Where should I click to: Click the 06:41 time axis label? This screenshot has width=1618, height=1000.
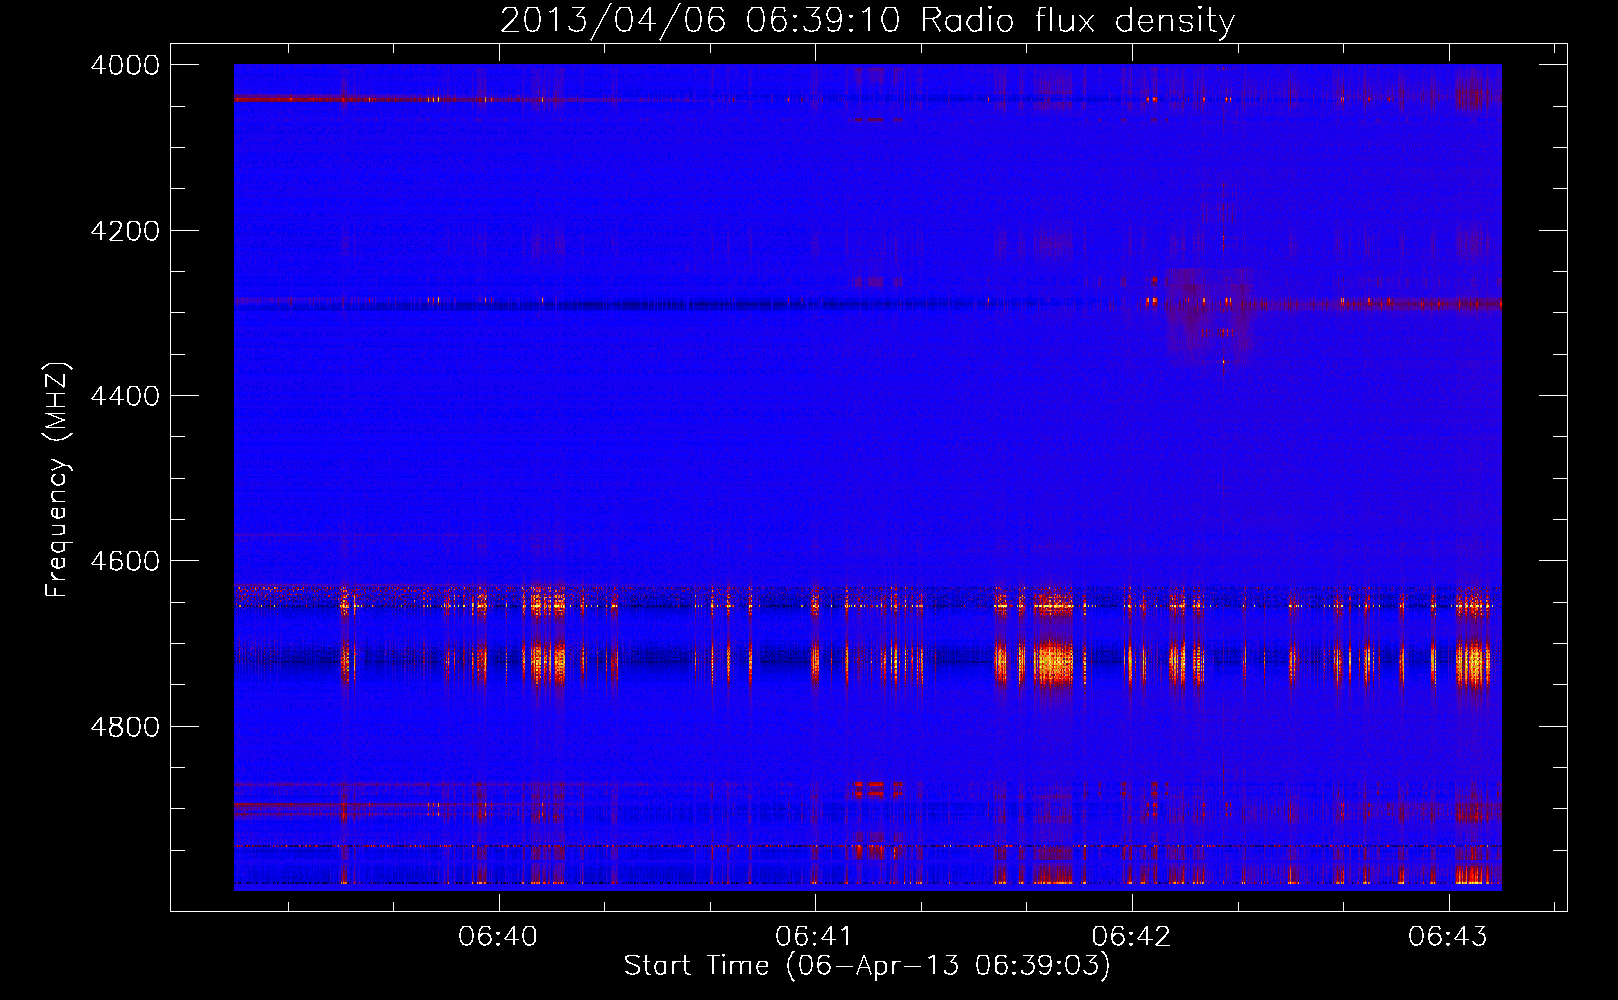pyautogui.click(x=815, y=937)
